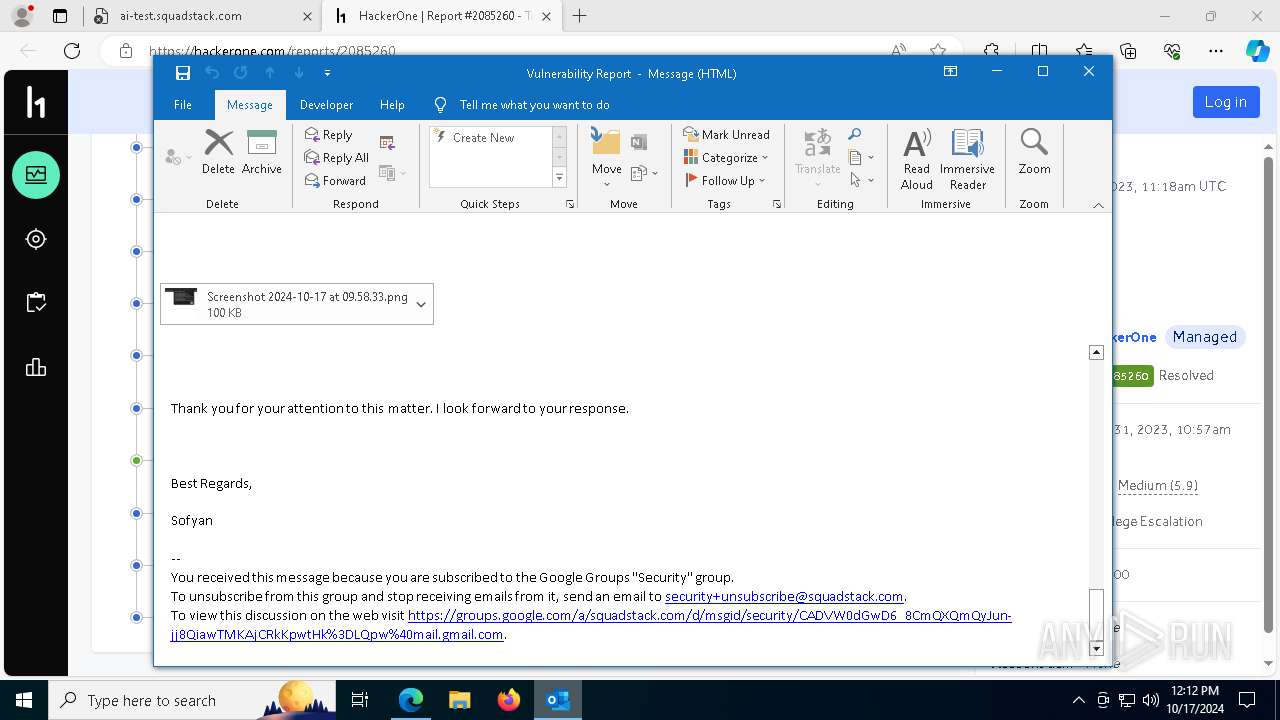Image resolution: width=1280 pixels, height=720 pixels.
Task: Collapse the ribbon with the chevron
Action: [x=1098, y=204]
